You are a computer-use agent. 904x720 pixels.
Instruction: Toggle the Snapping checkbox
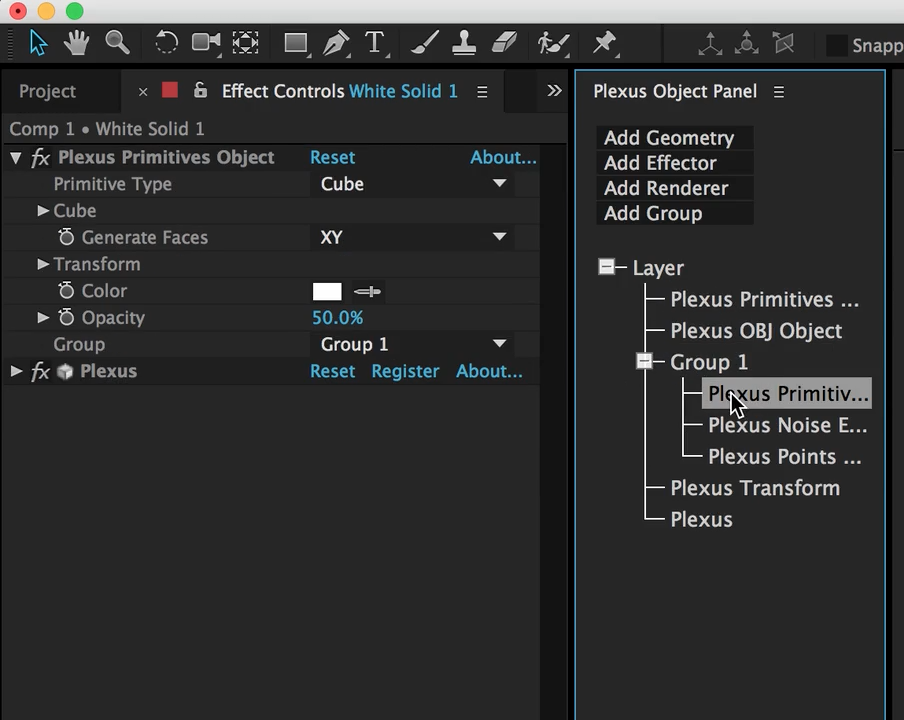[x=837, y=45]
